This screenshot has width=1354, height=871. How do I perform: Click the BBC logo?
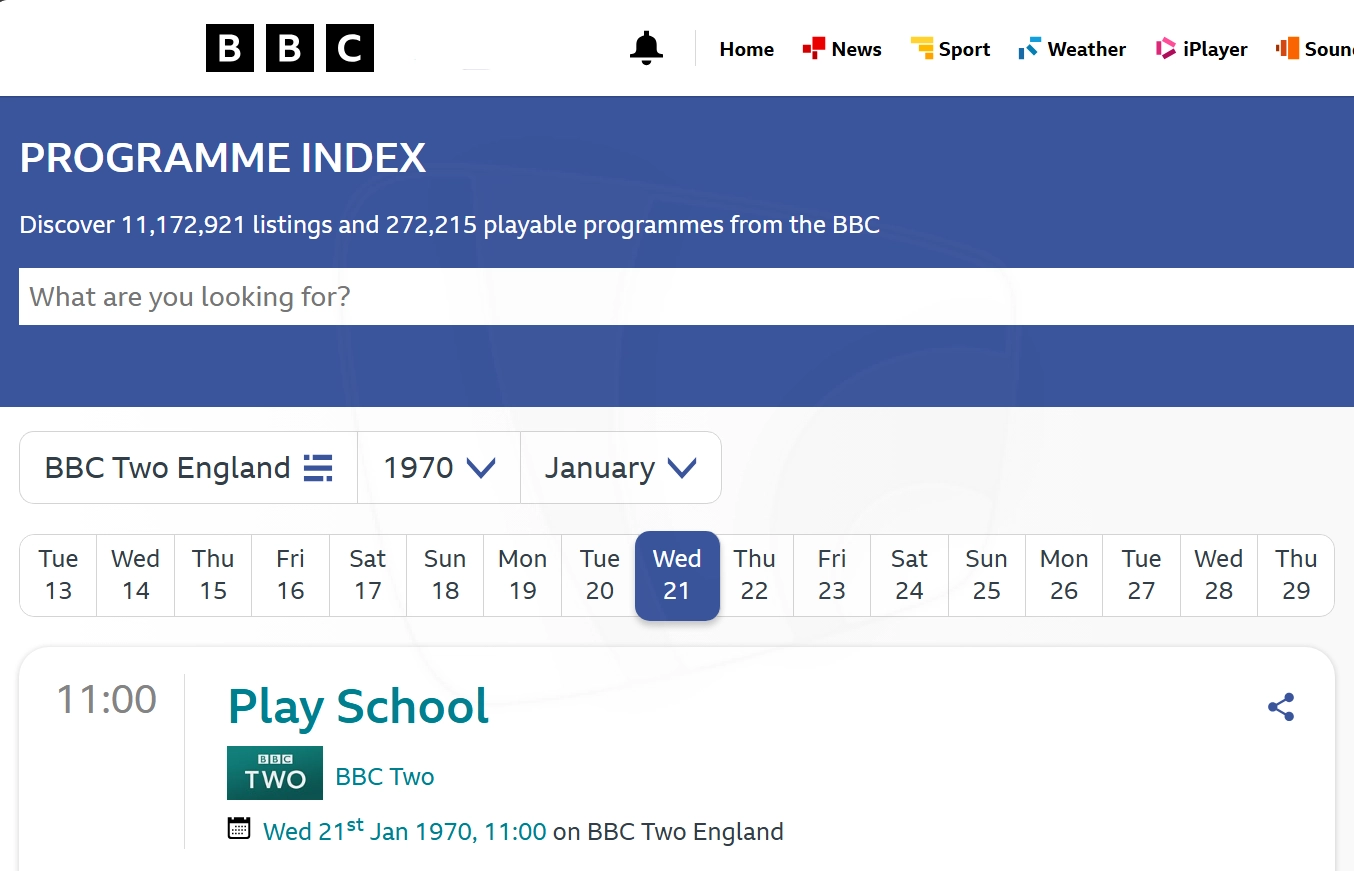[290, 48]
